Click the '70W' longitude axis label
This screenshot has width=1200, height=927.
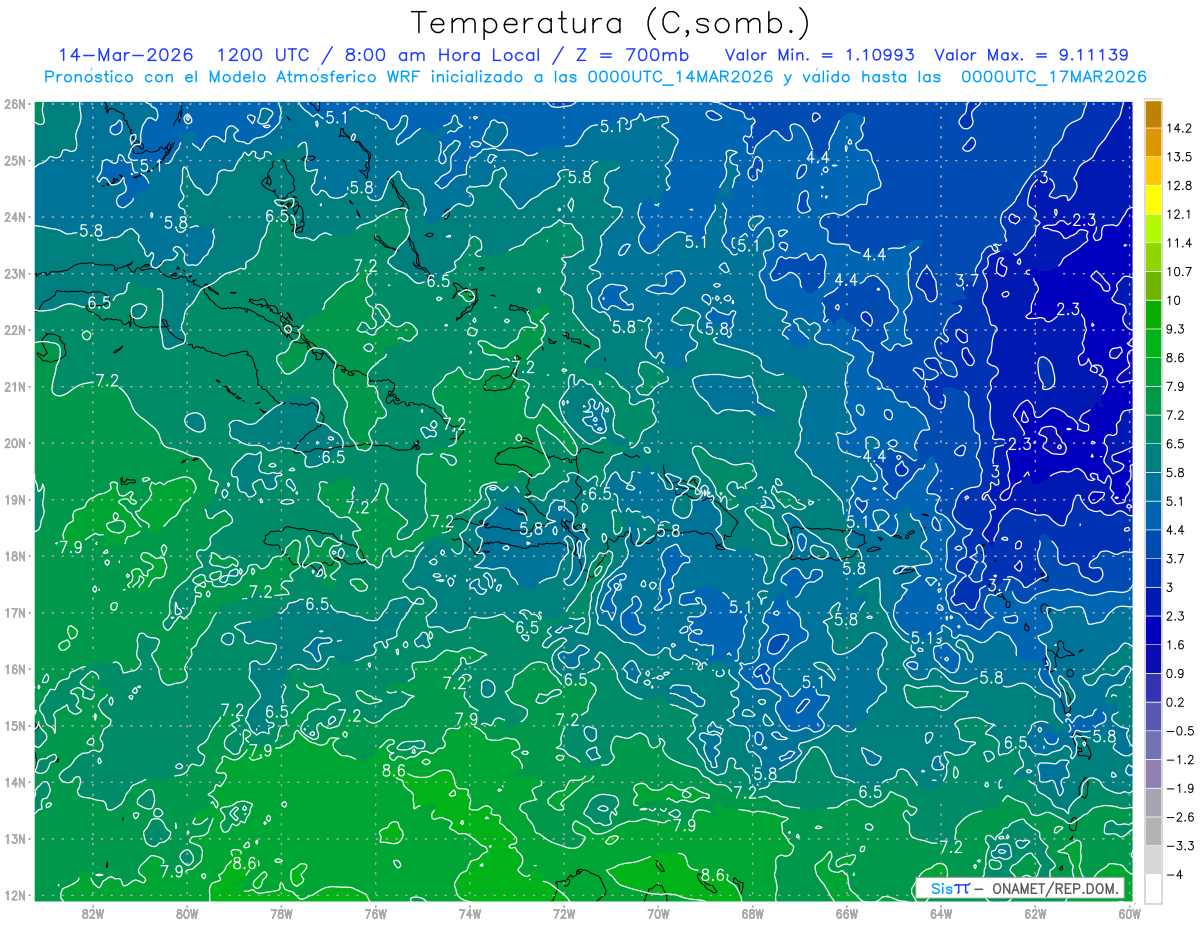coord(658,913)
